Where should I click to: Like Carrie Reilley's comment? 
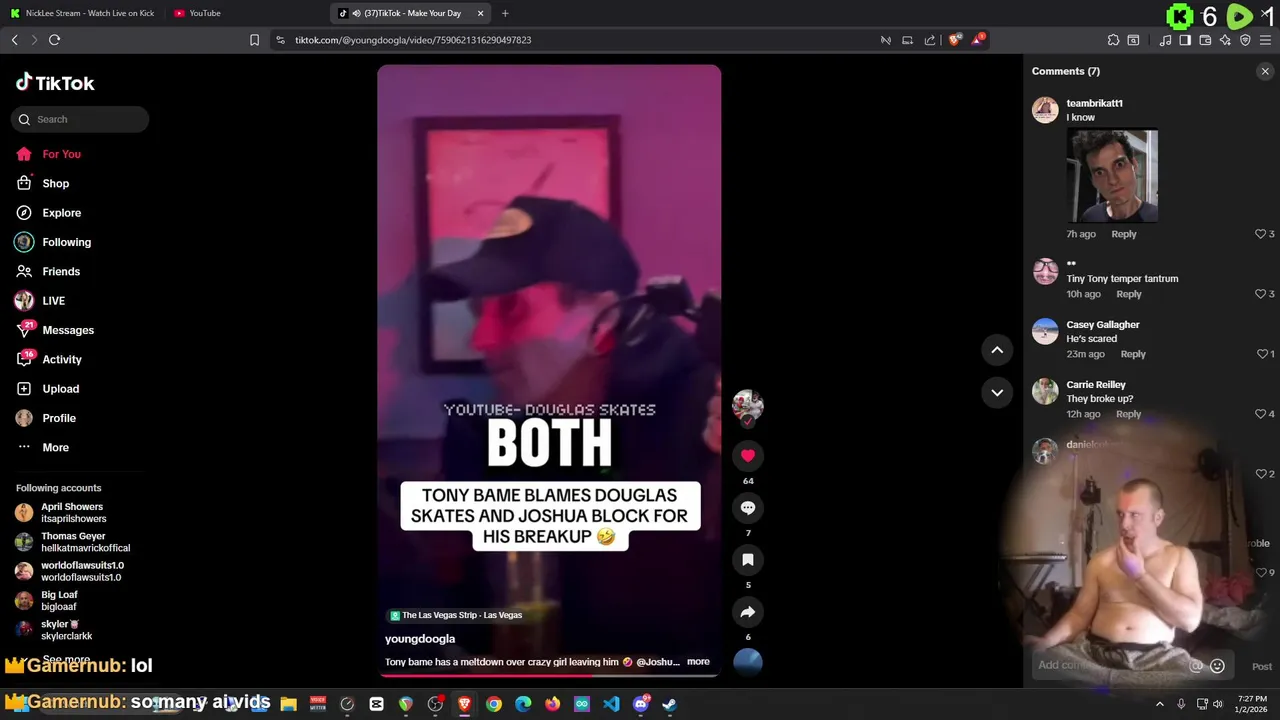(1260, 414)
